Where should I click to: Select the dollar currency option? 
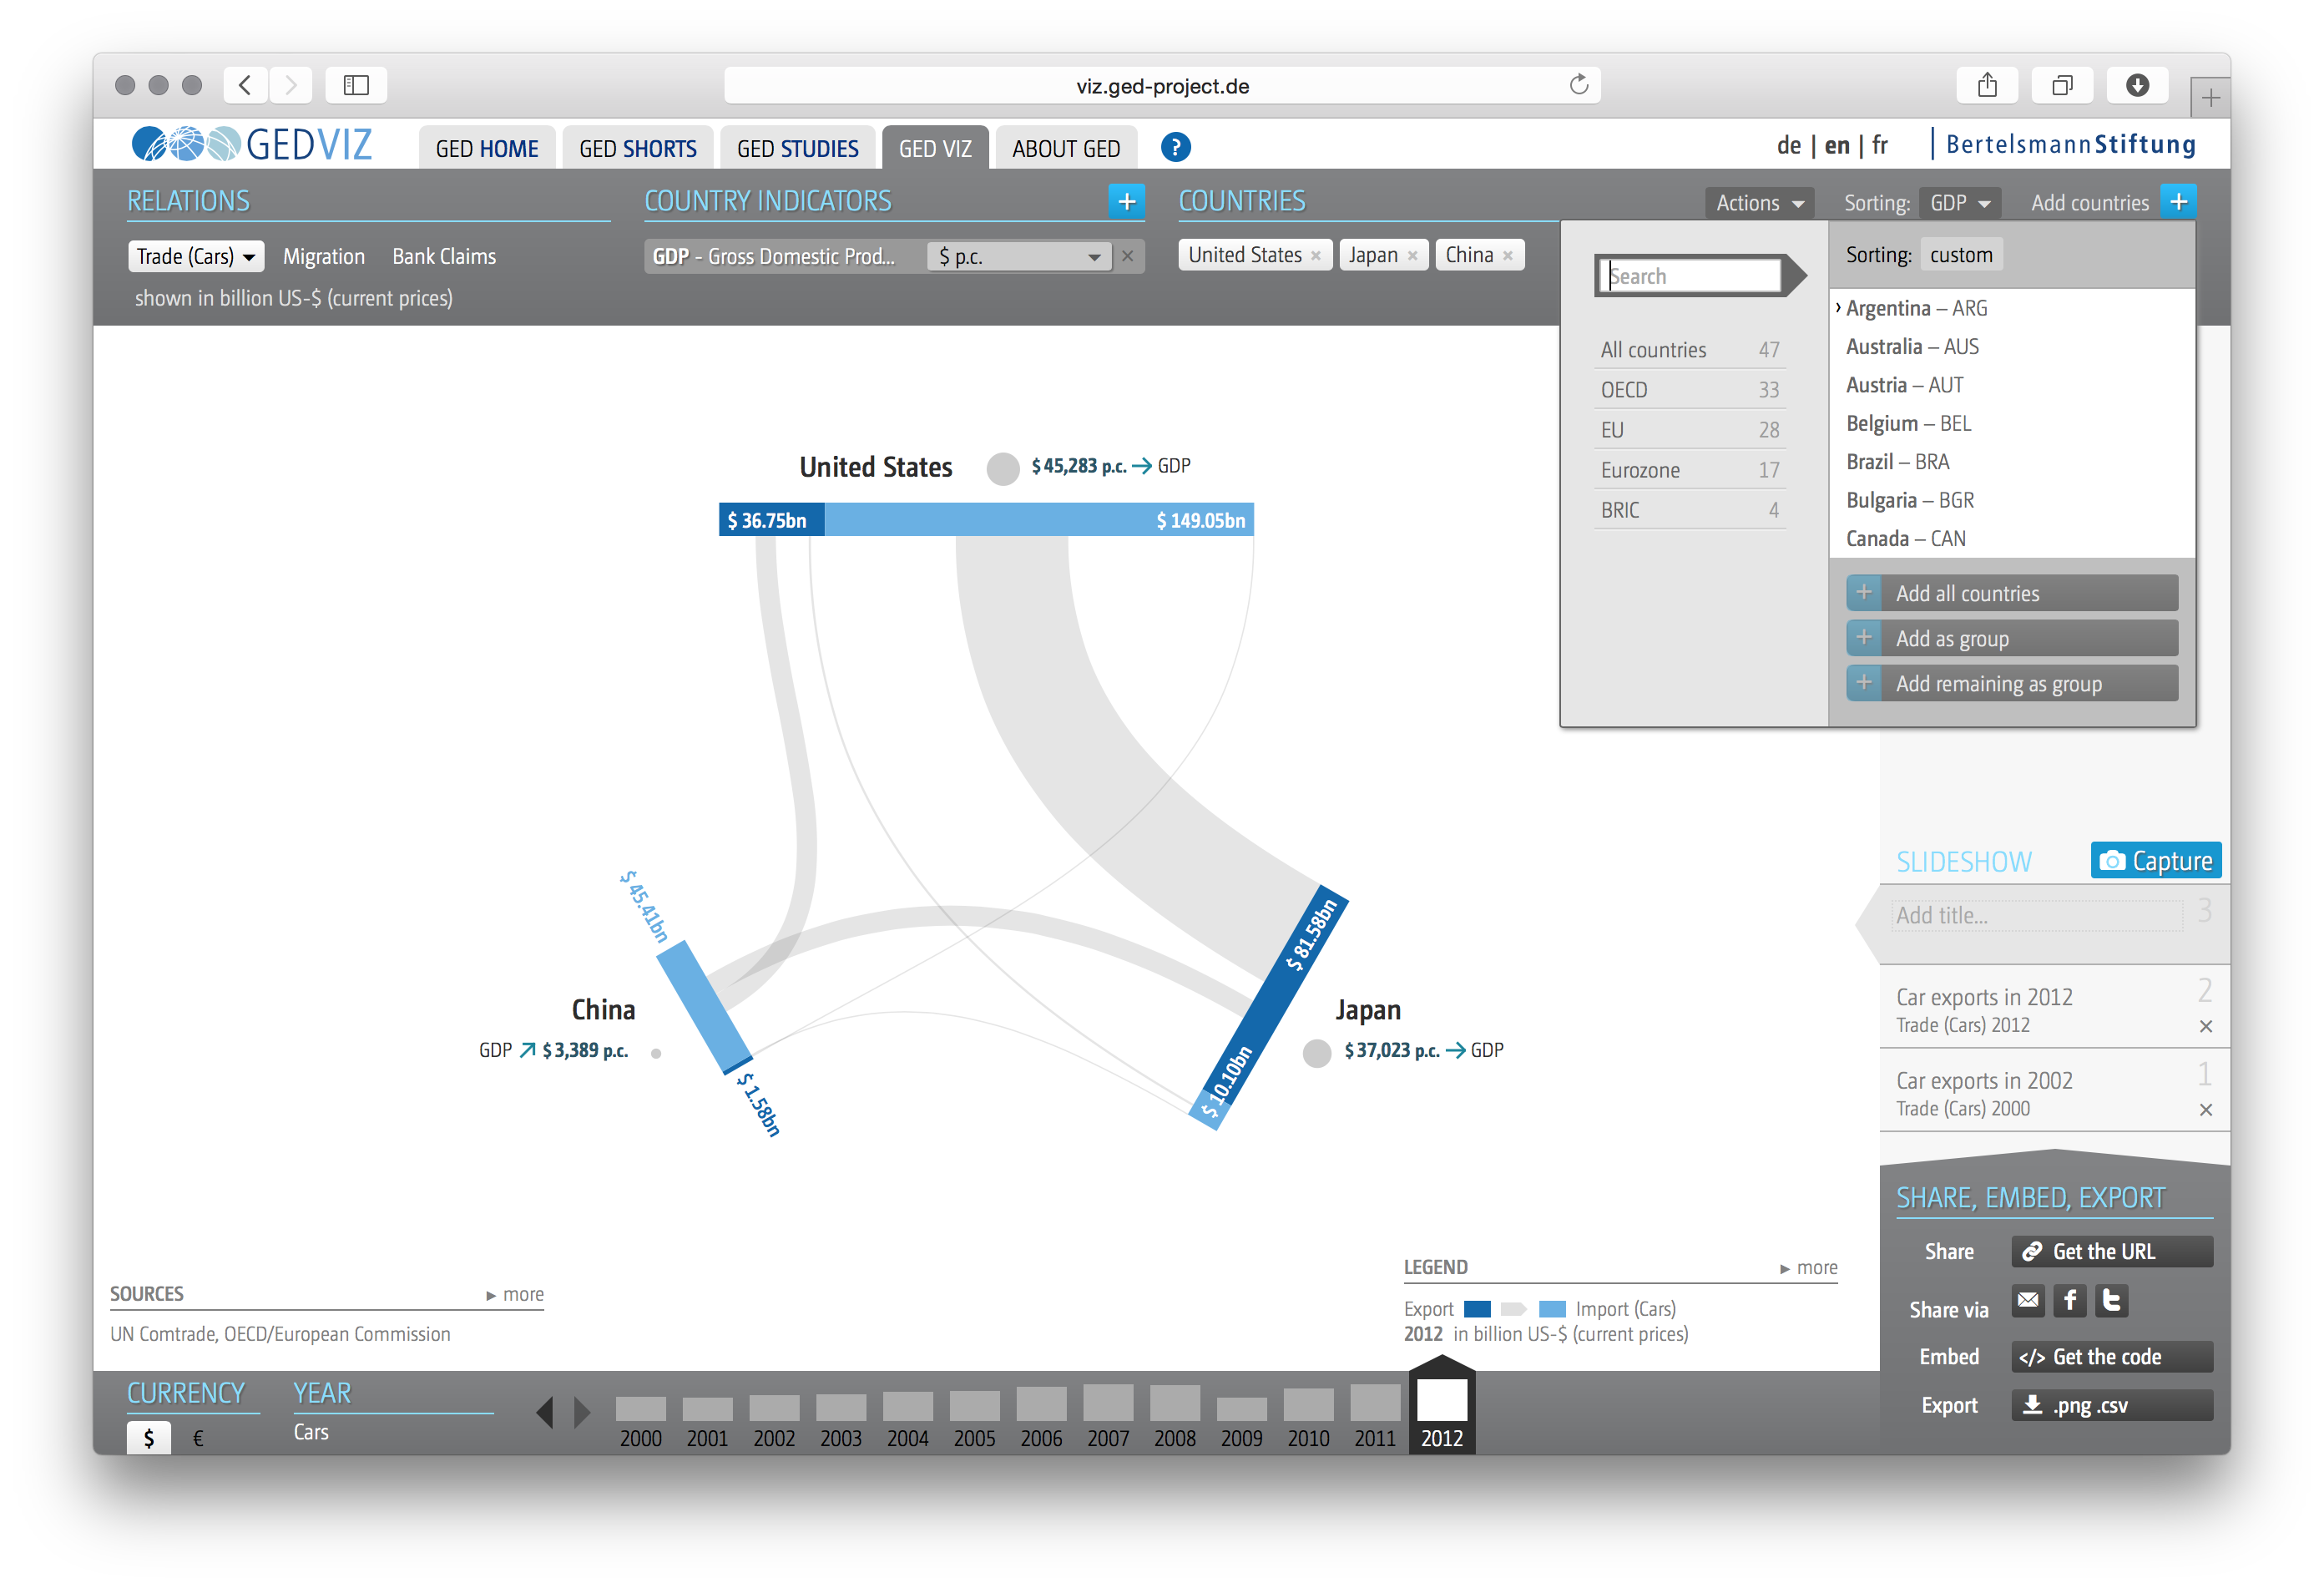149,1438
